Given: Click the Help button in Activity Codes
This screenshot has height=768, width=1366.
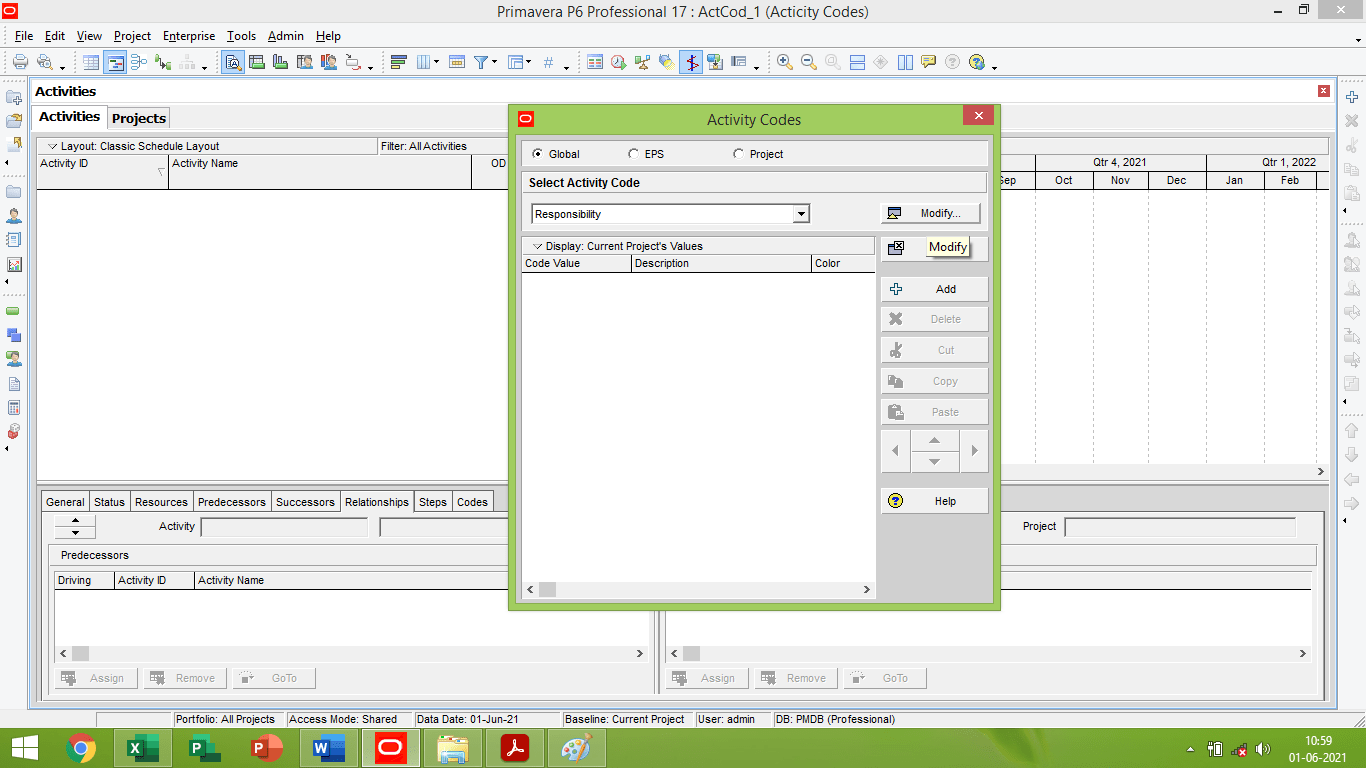Looking at the screenshot, I should (934, 501).
